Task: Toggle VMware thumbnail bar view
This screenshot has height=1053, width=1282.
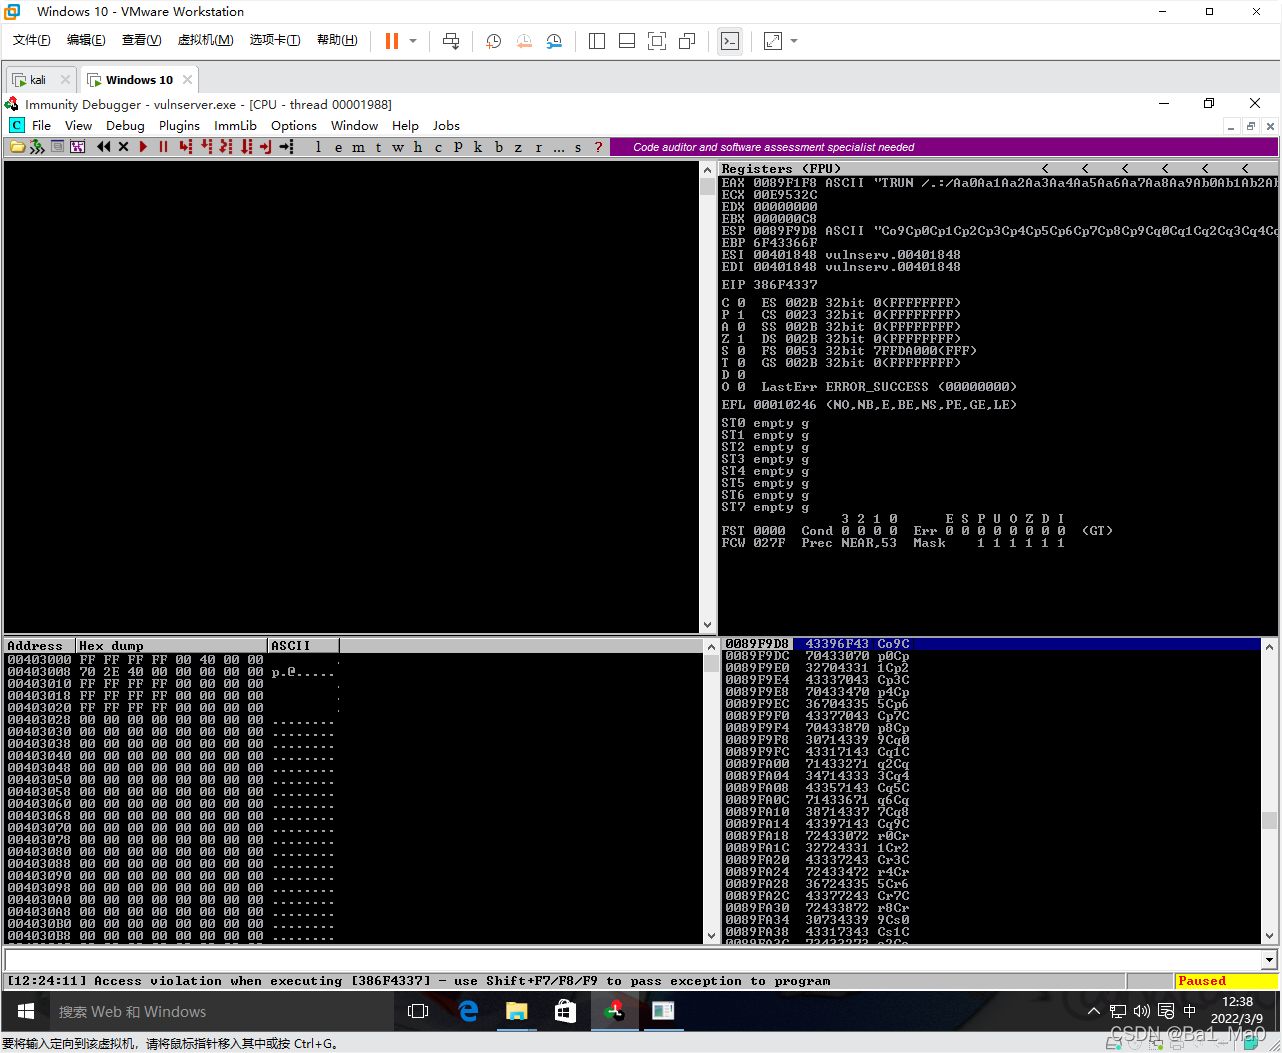Action: coord(627,41)
